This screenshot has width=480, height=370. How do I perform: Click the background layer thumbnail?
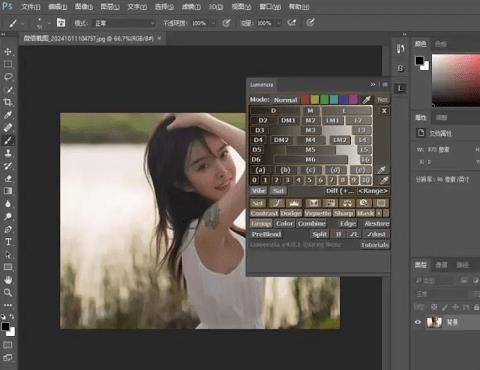pyautogui.click(x=434, y=322)
